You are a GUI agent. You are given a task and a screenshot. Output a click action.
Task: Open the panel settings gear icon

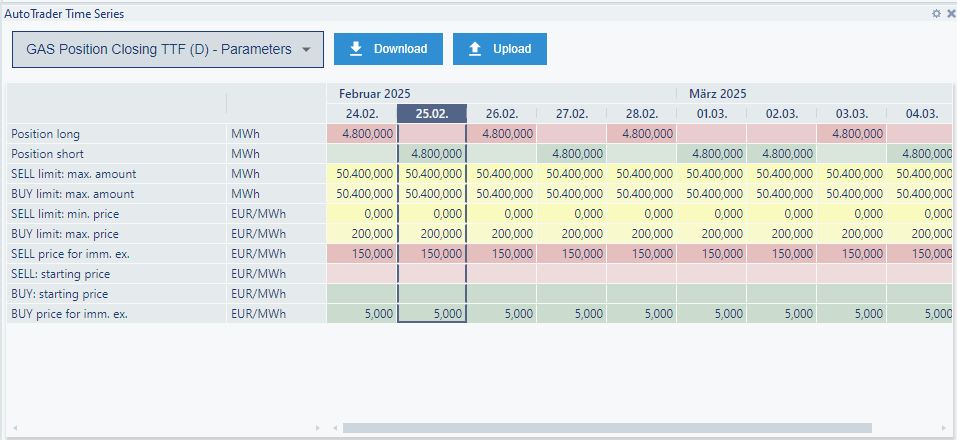pos(936,14)
